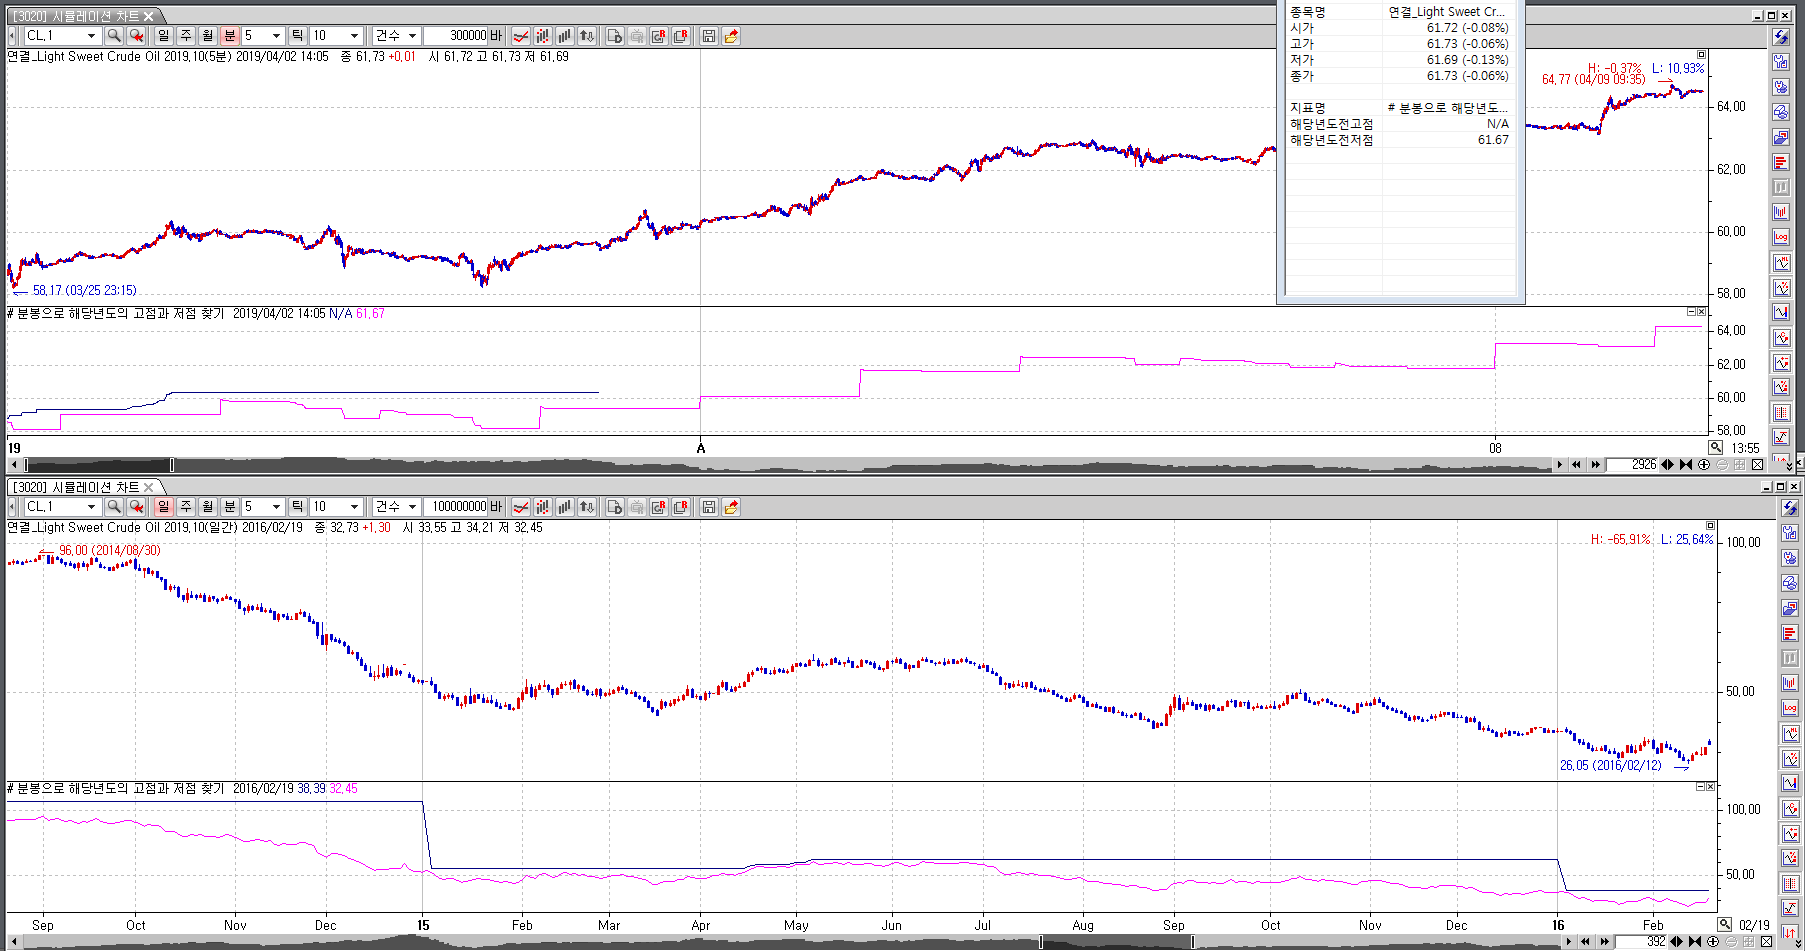The height and width of the screenshot is (951, 1805).
Task: Open the CL.1 symbol dropdown in top toolbar
Action: pos(91,36)
